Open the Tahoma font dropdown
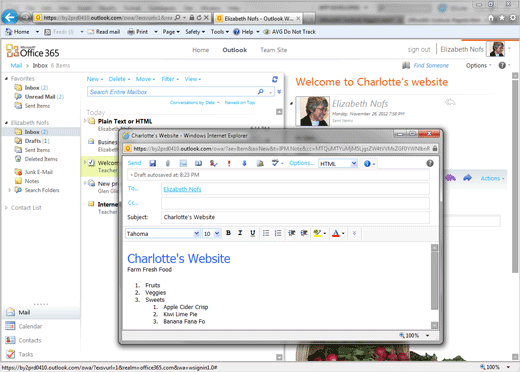The image size is (520, 372). (x=163, y=234)
